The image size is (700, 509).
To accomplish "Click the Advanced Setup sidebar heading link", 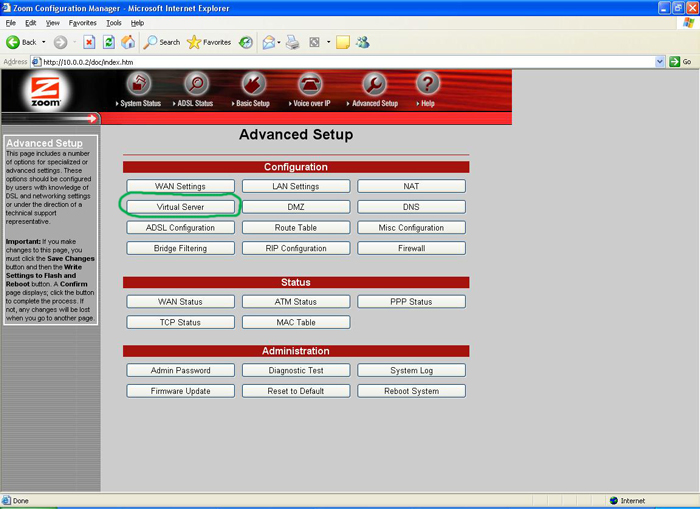I will 44,143.
